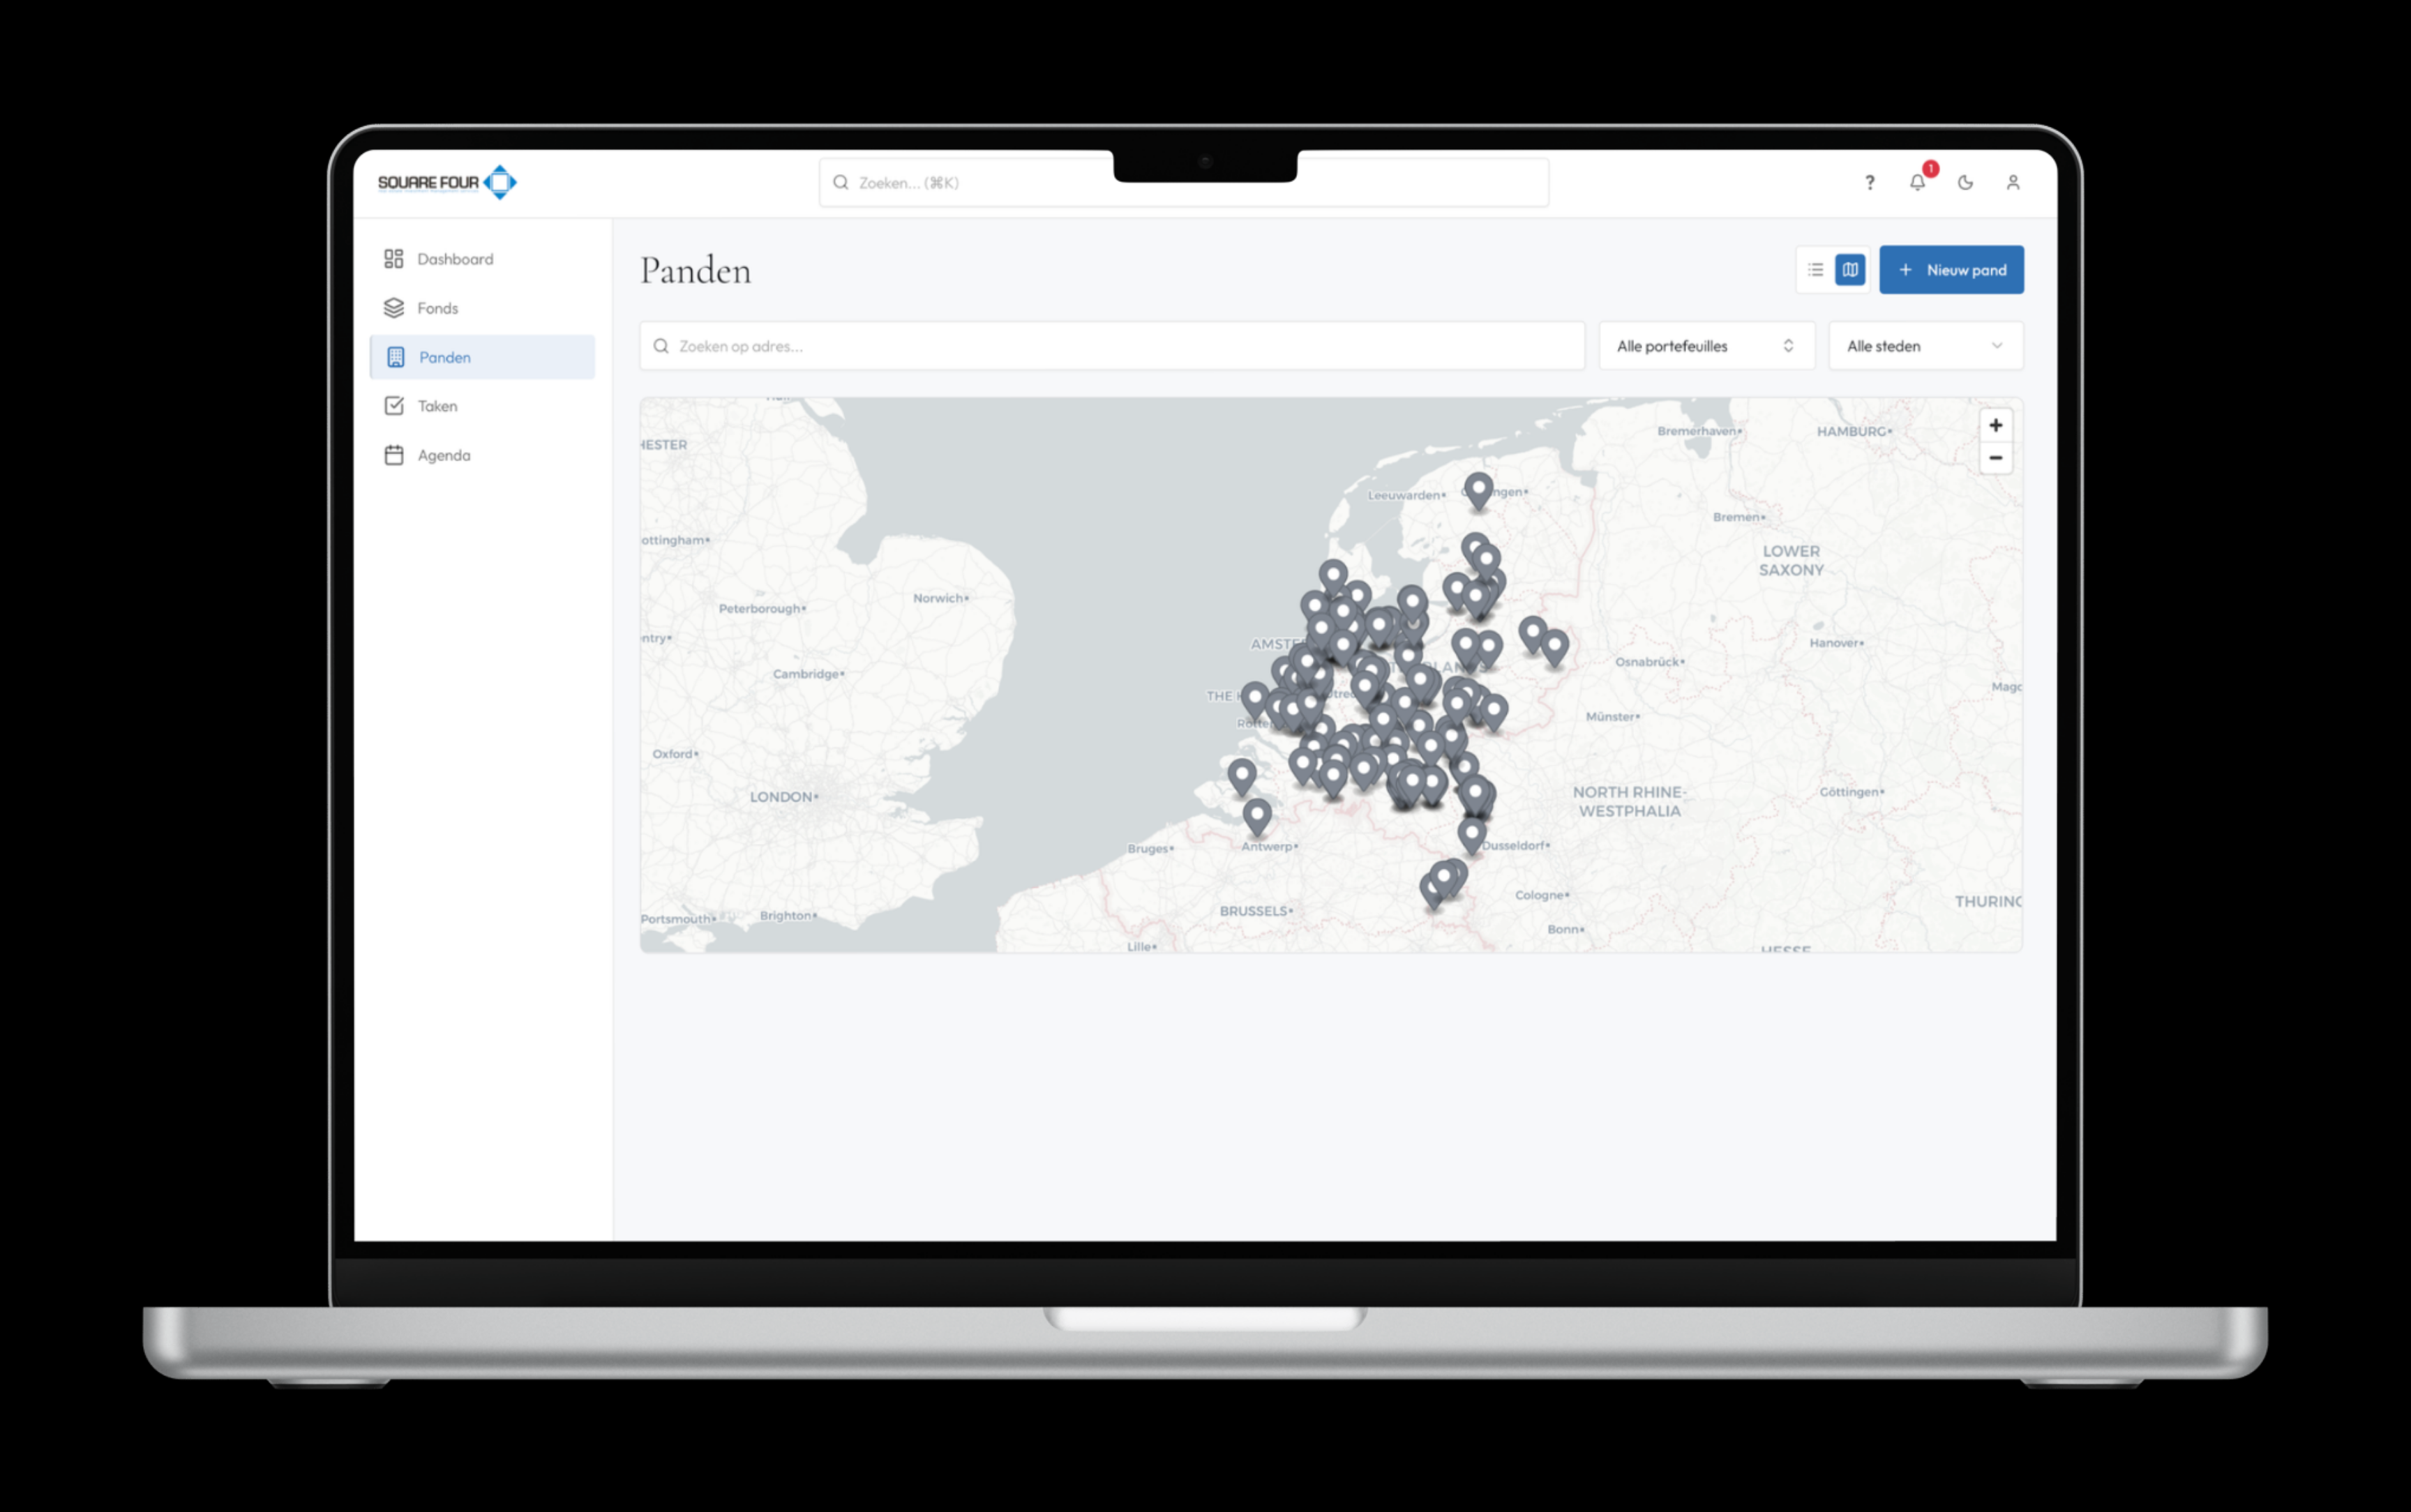2411x1512 pixels.
Task: Select Taken in the navigation menu
Action: [x=438, y=405]
